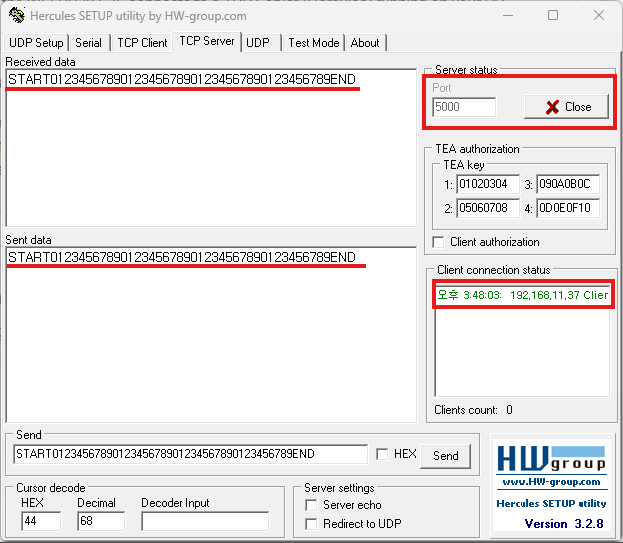Toggle the Client authorization checkbox
Viewport: 623px width, 543px height.
438,242
